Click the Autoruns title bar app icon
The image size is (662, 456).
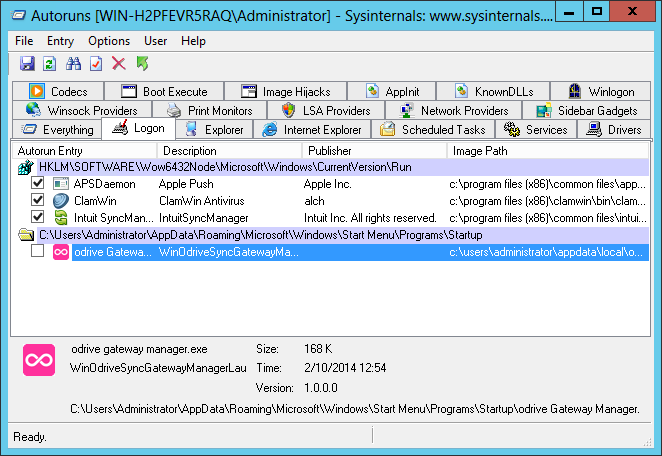pyautogui.click(x=18, y=16)
